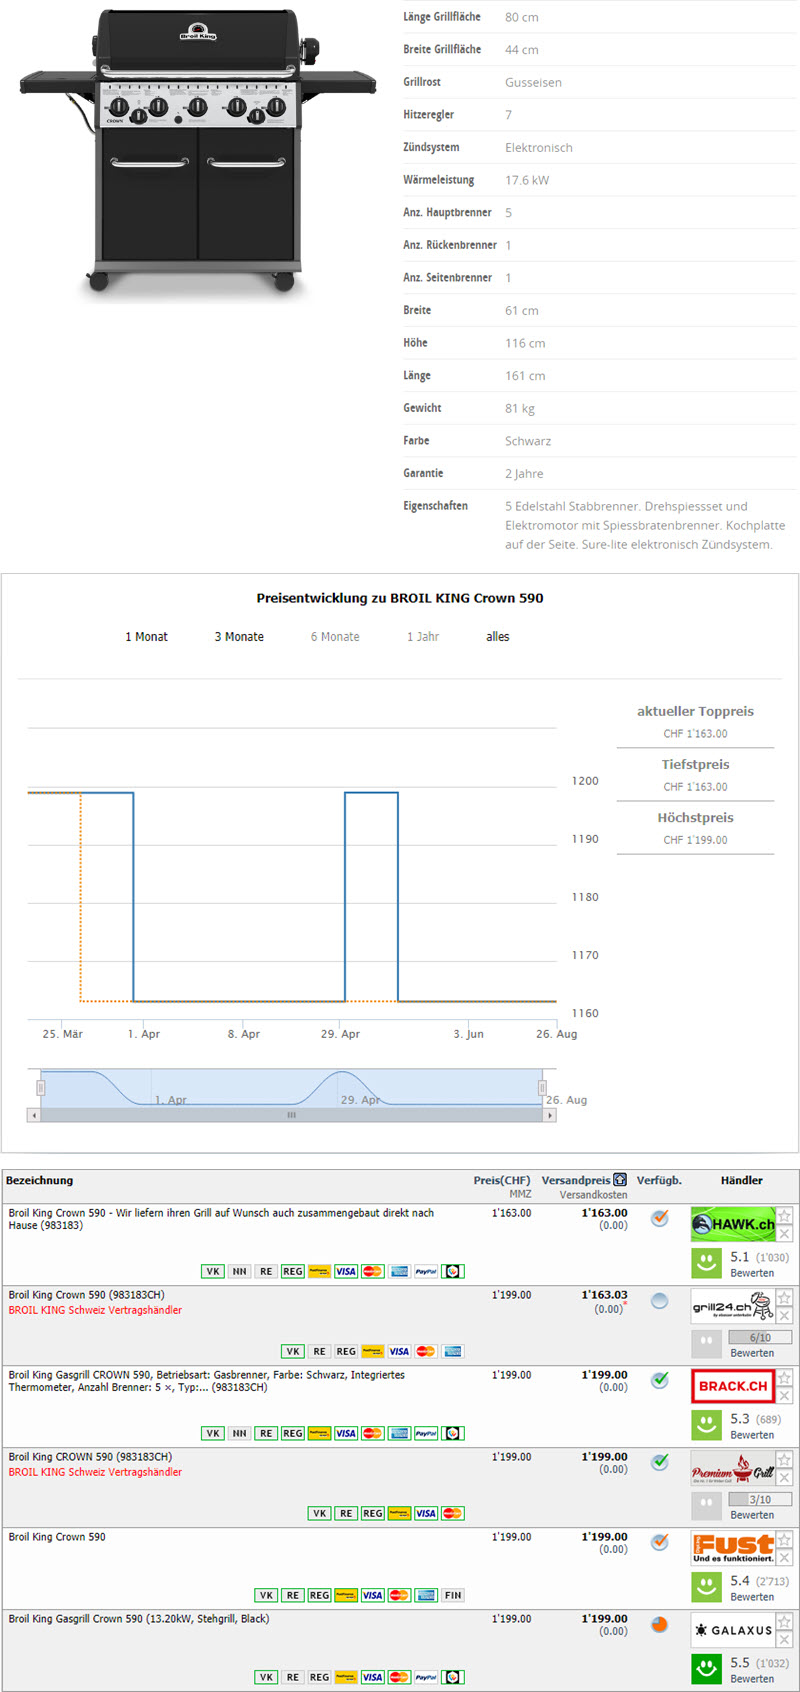Click favorite star next to HAWK.ch logo
800x1692 pixels.
(785, 1215)
